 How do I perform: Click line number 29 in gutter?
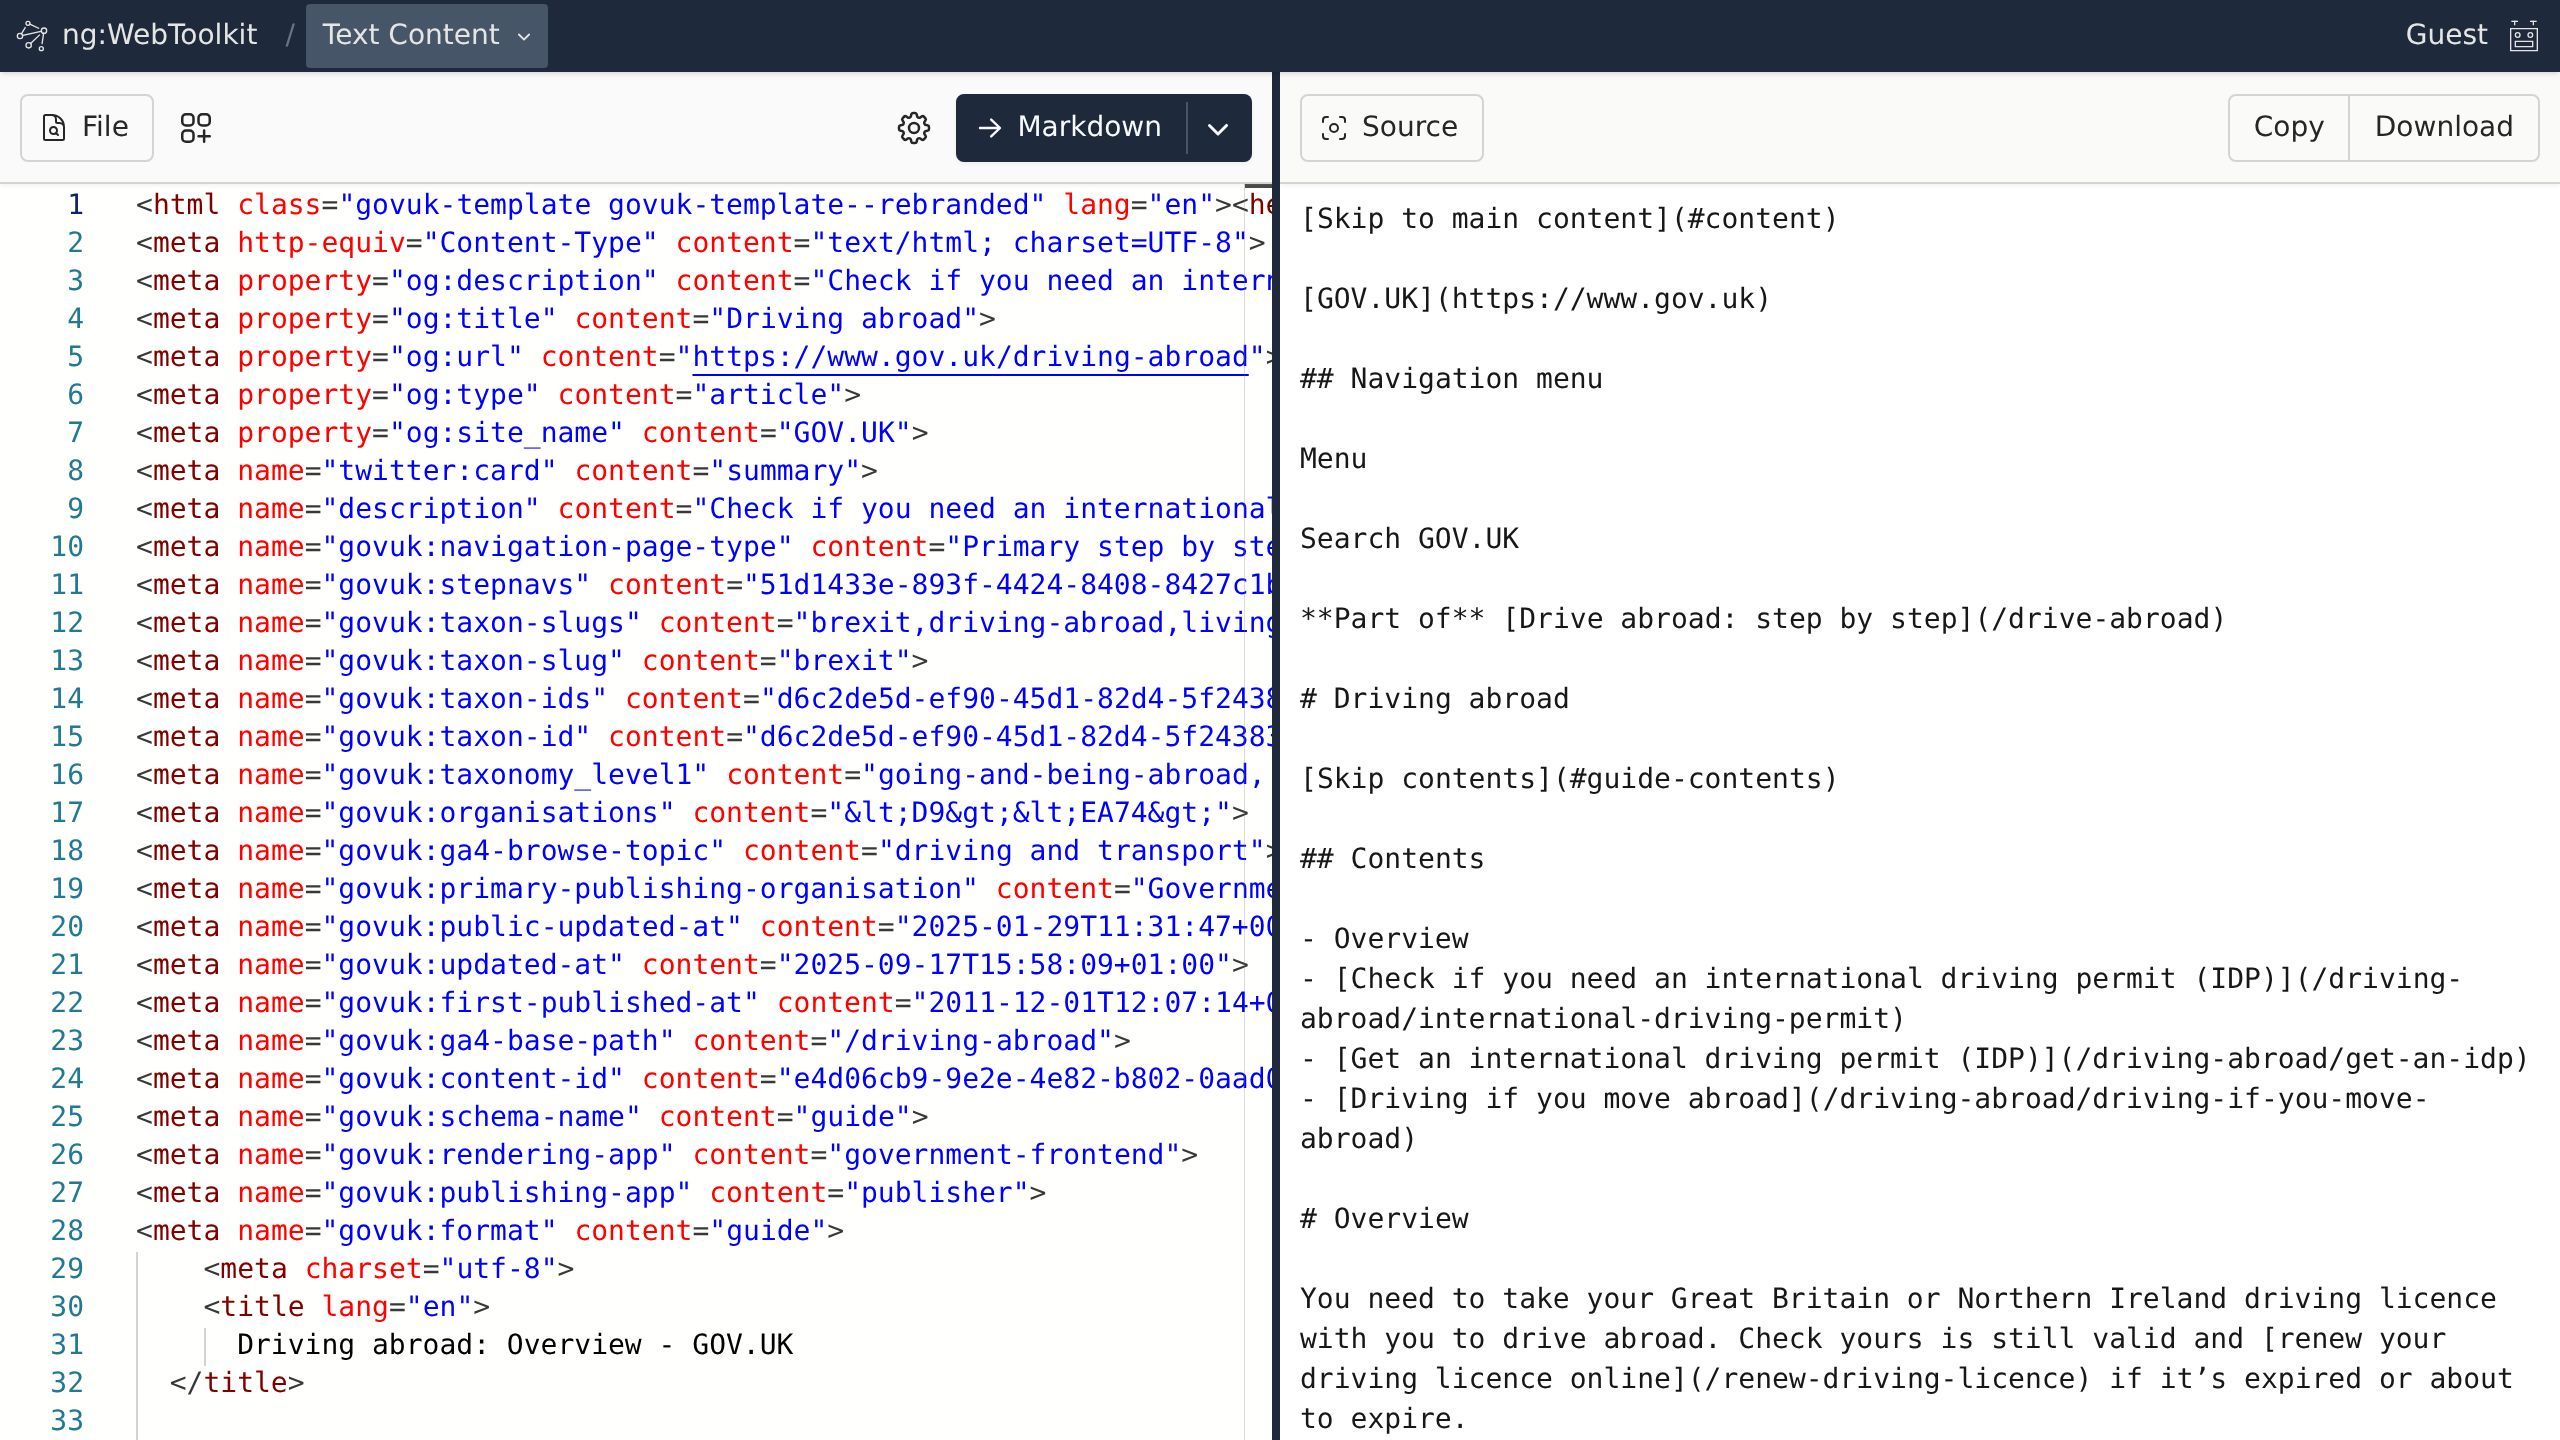67,1269
